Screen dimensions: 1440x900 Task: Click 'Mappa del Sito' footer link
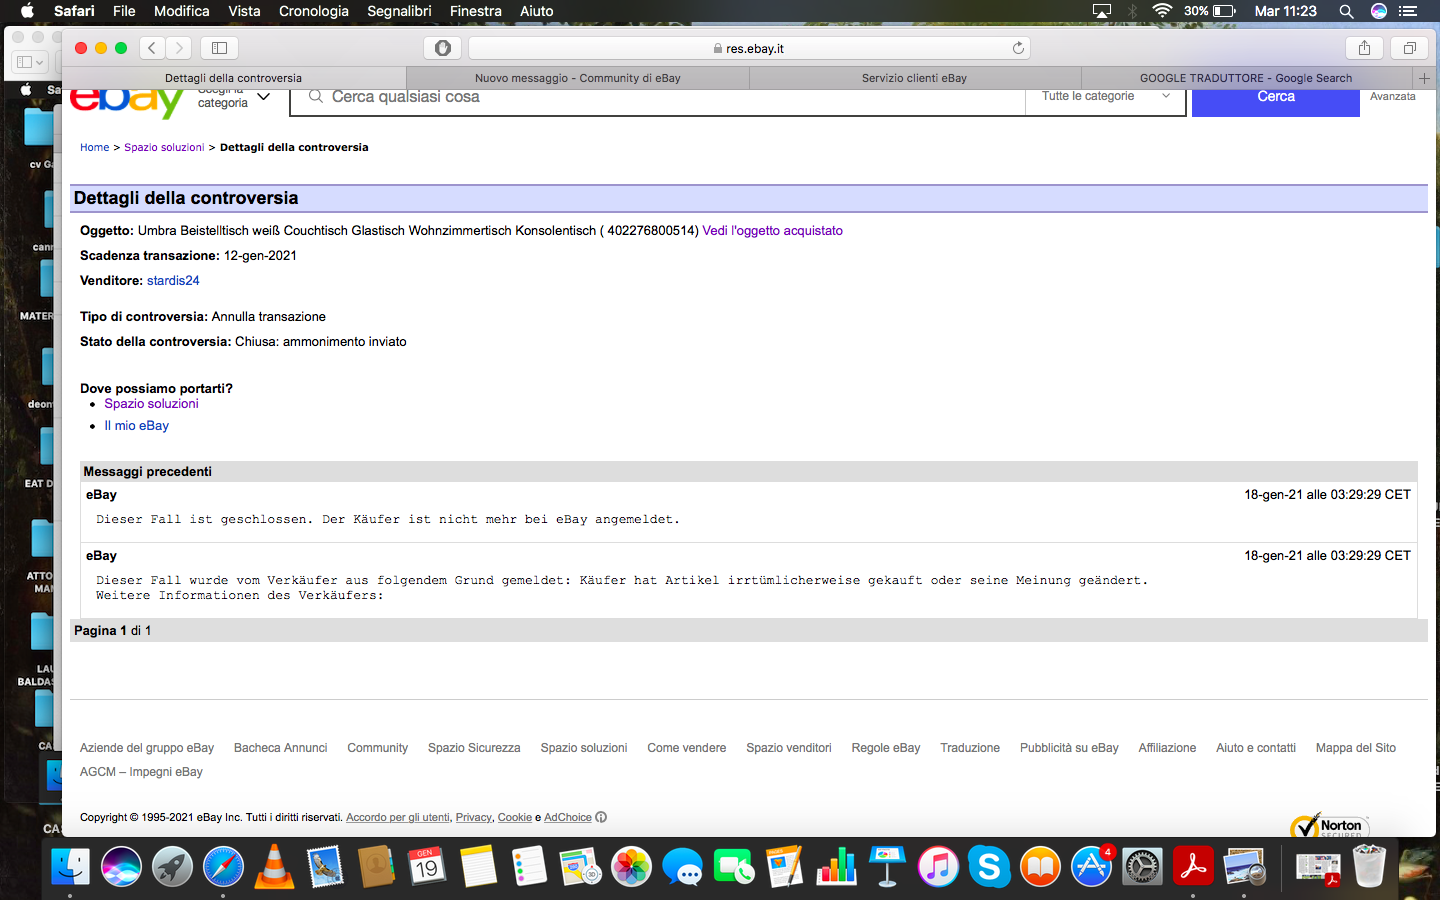point(1355,748)
